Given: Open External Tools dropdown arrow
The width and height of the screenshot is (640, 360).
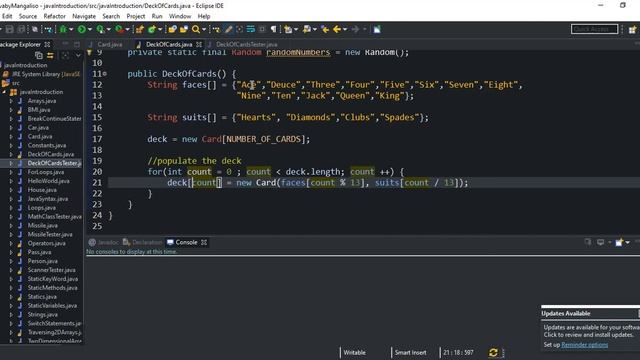Looking at the screenshot, I should (127, 29).
